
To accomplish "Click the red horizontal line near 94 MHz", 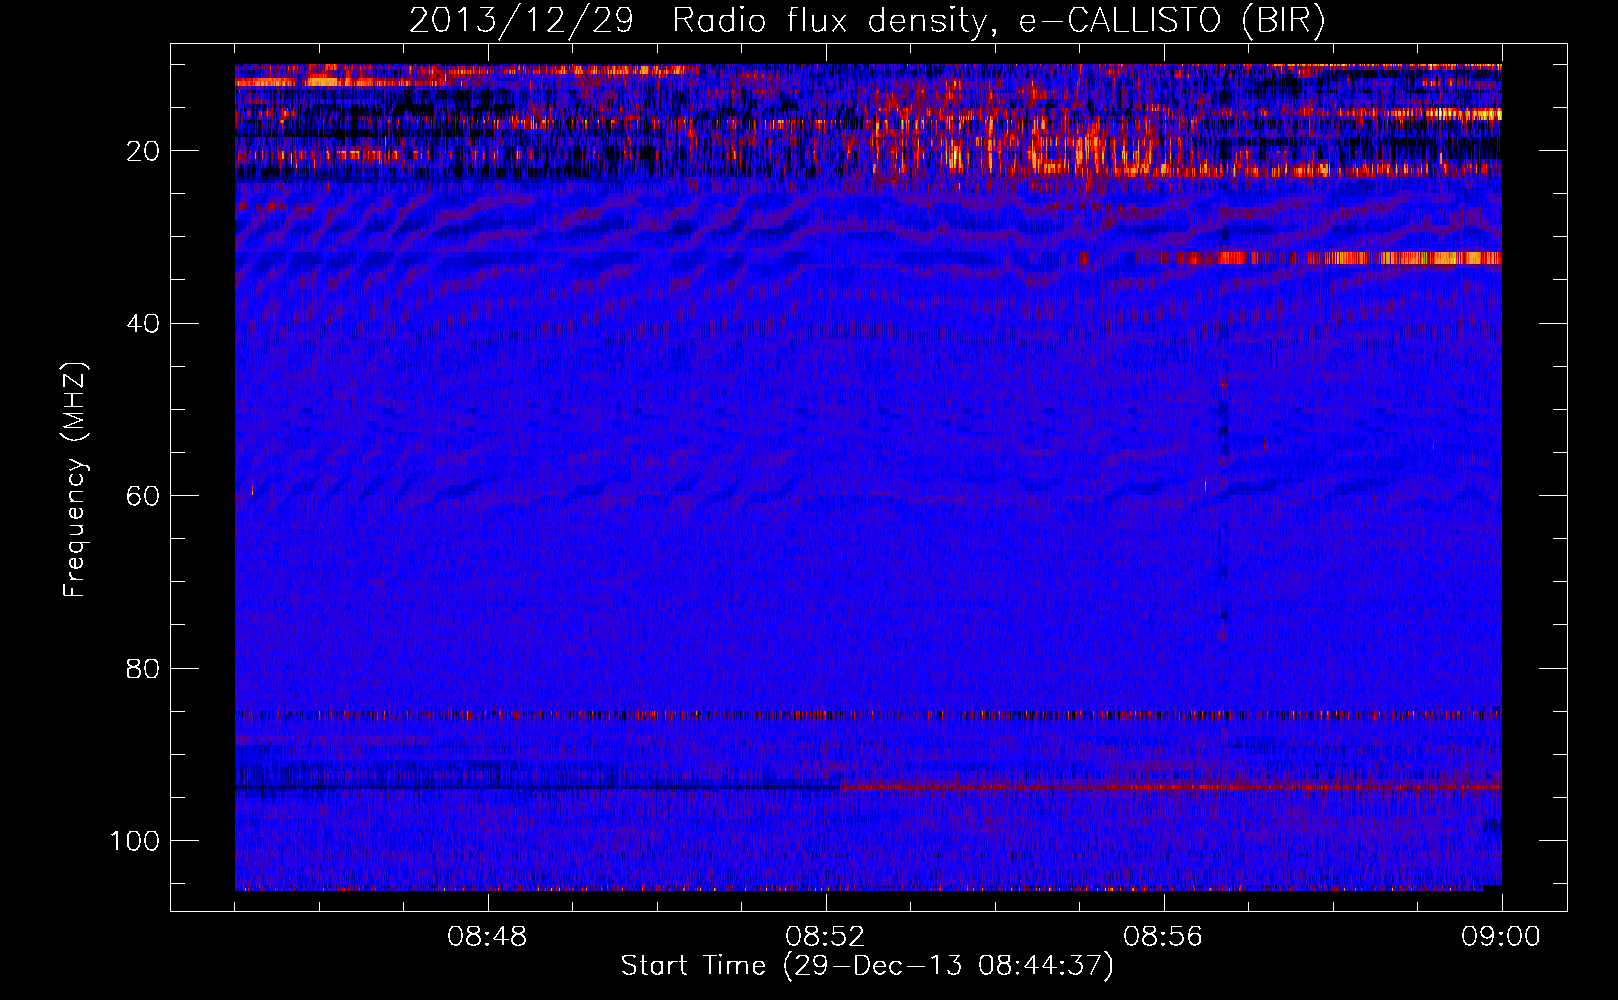I will click(1171, 787).
